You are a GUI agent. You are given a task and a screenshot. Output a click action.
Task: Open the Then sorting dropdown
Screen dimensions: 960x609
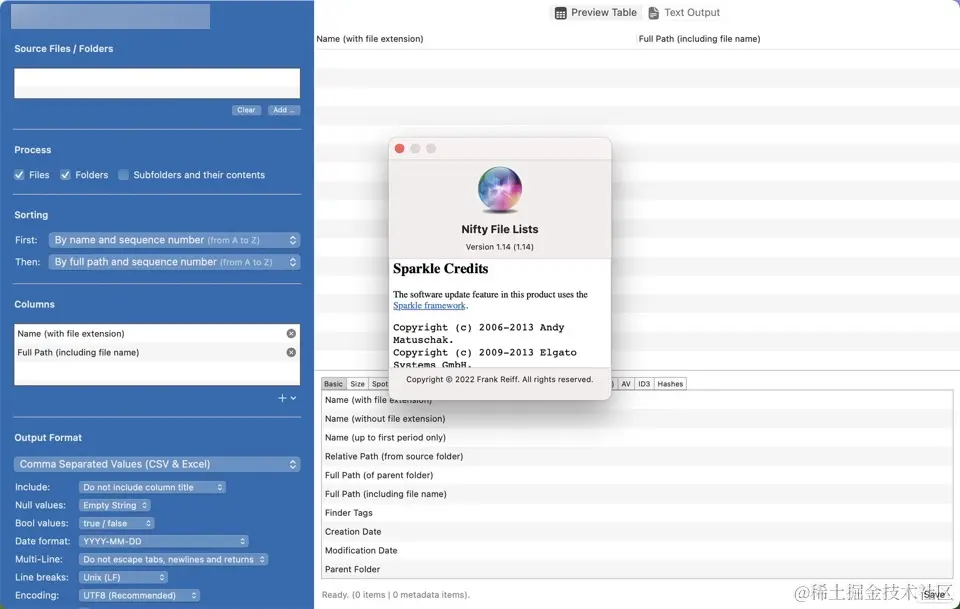click(x=174, y=262)
